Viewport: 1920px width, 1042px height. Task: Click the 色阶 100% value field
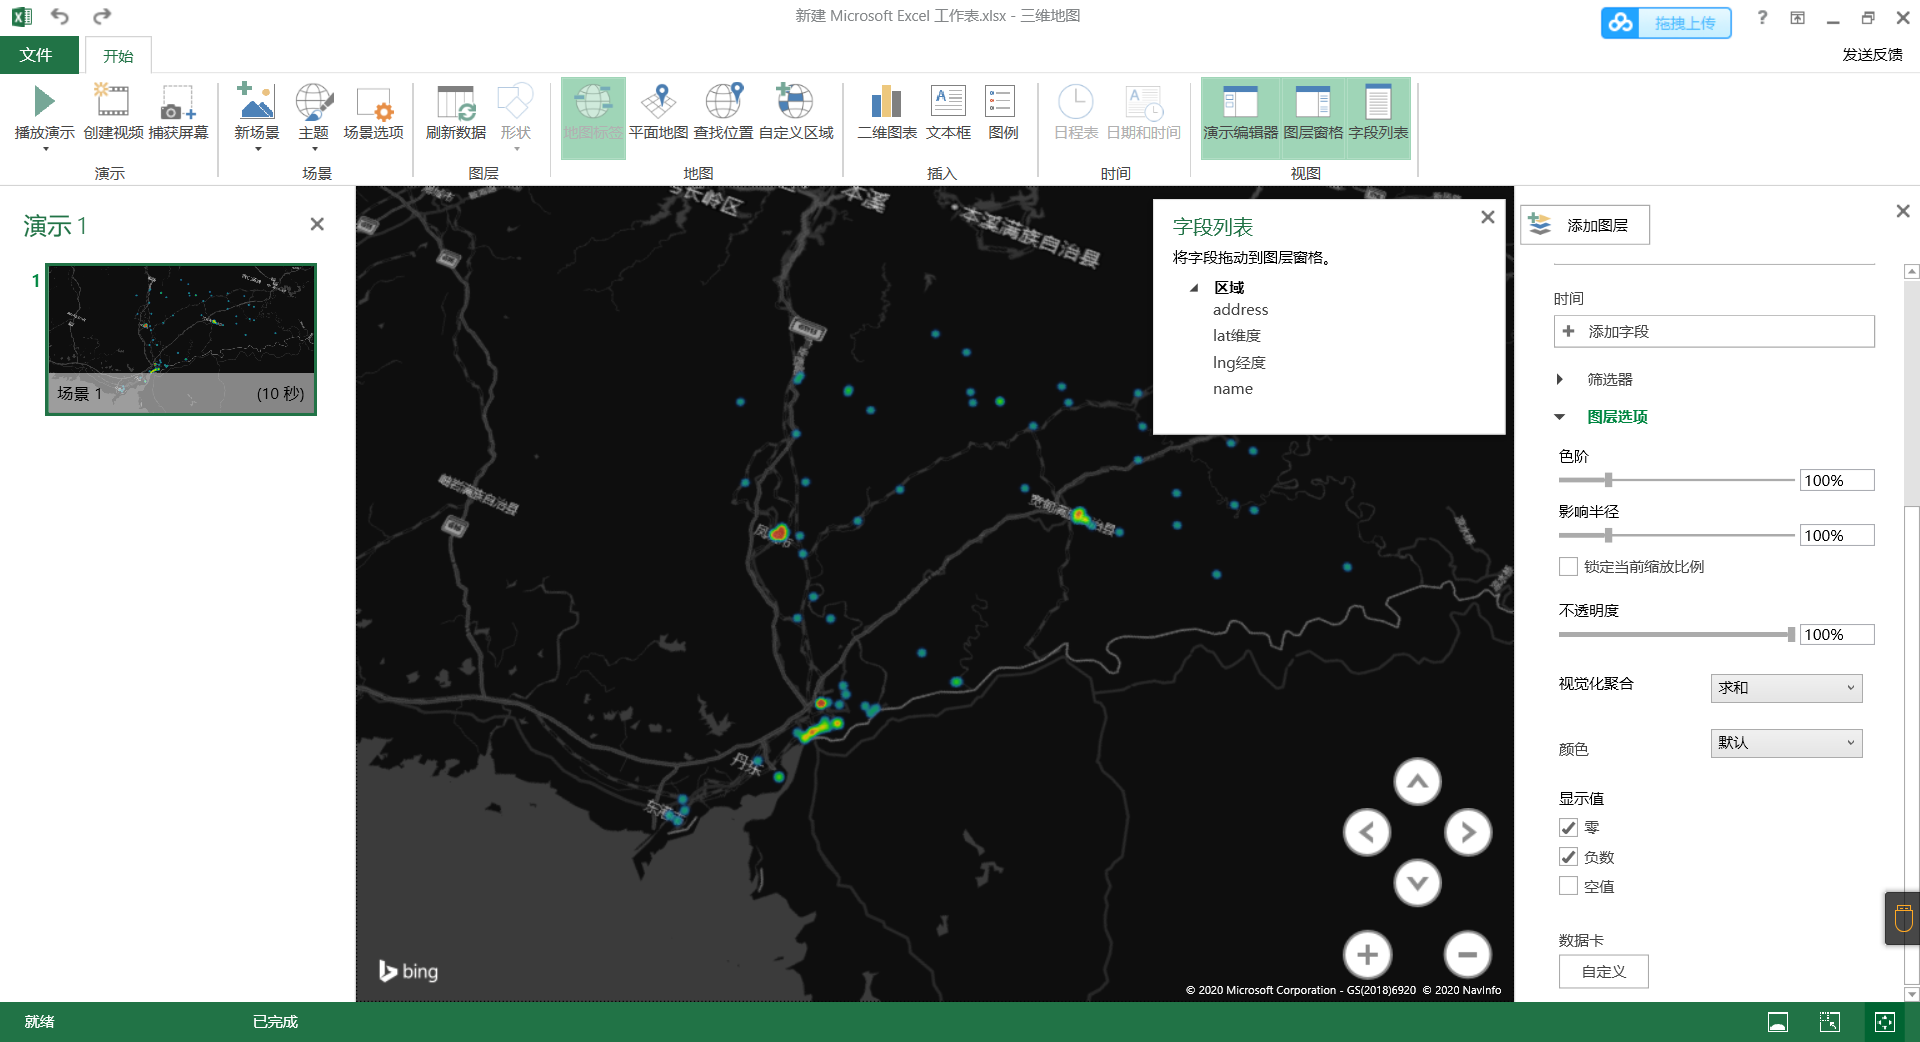pyautogui.click(x=1837, y=480)
